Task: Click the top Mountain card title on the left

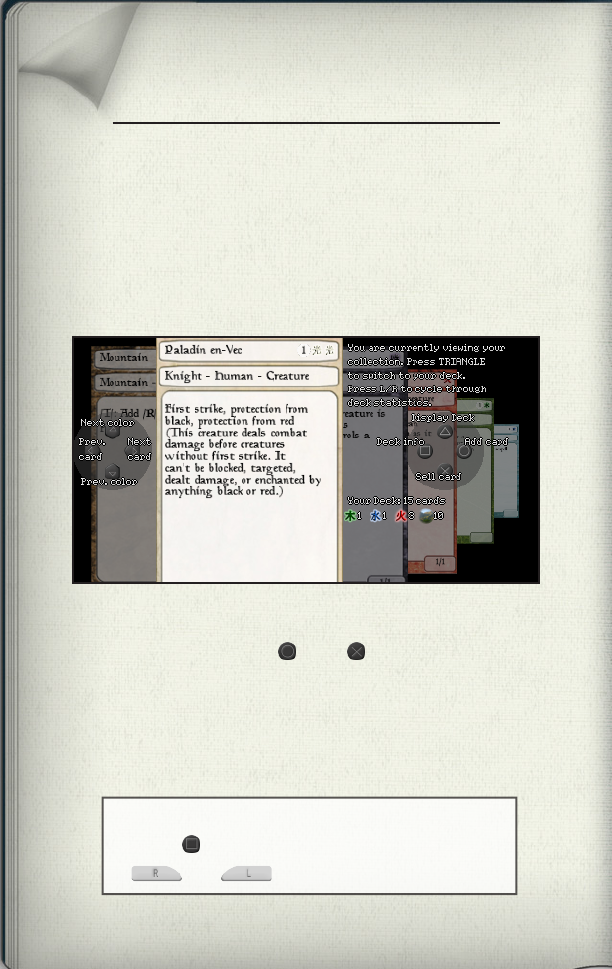Action: pyautogui.click(x=124, y=357)
